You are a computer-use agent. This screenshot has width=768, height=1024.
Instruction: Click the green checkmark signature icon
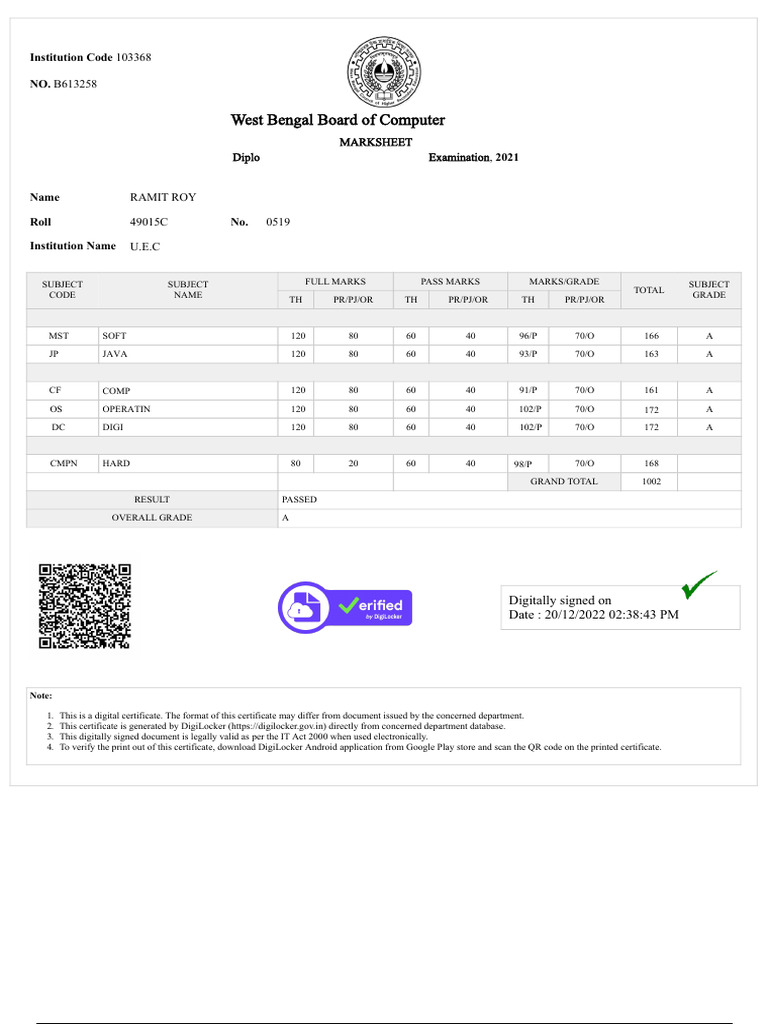coord(699,584)
